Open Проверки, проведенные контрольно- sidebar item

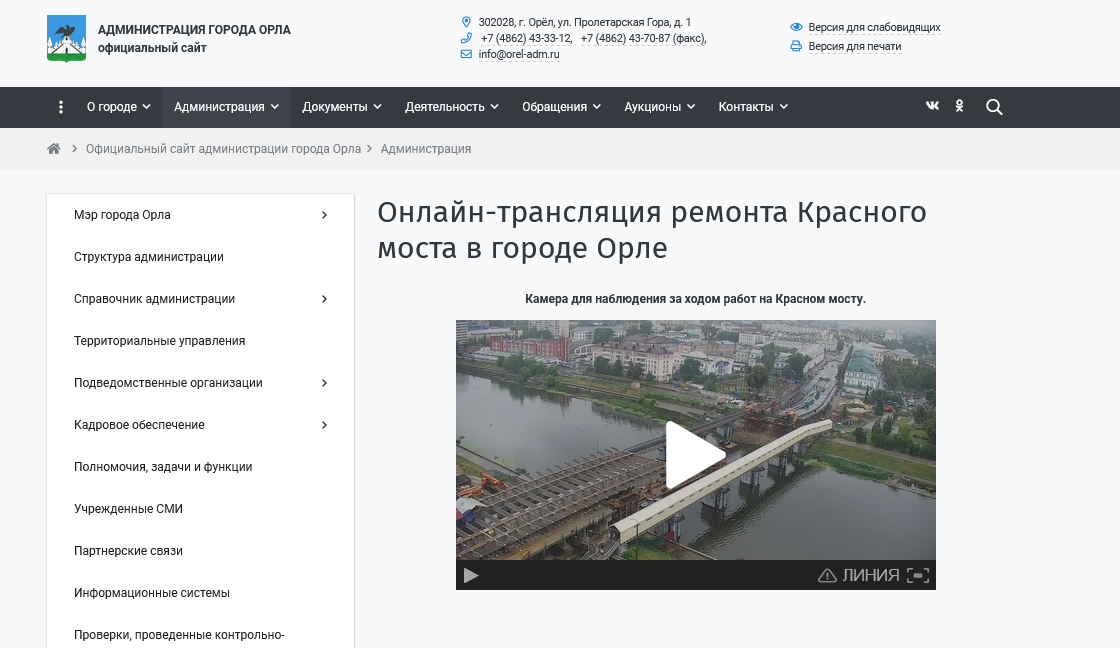[x=179, y=635]
